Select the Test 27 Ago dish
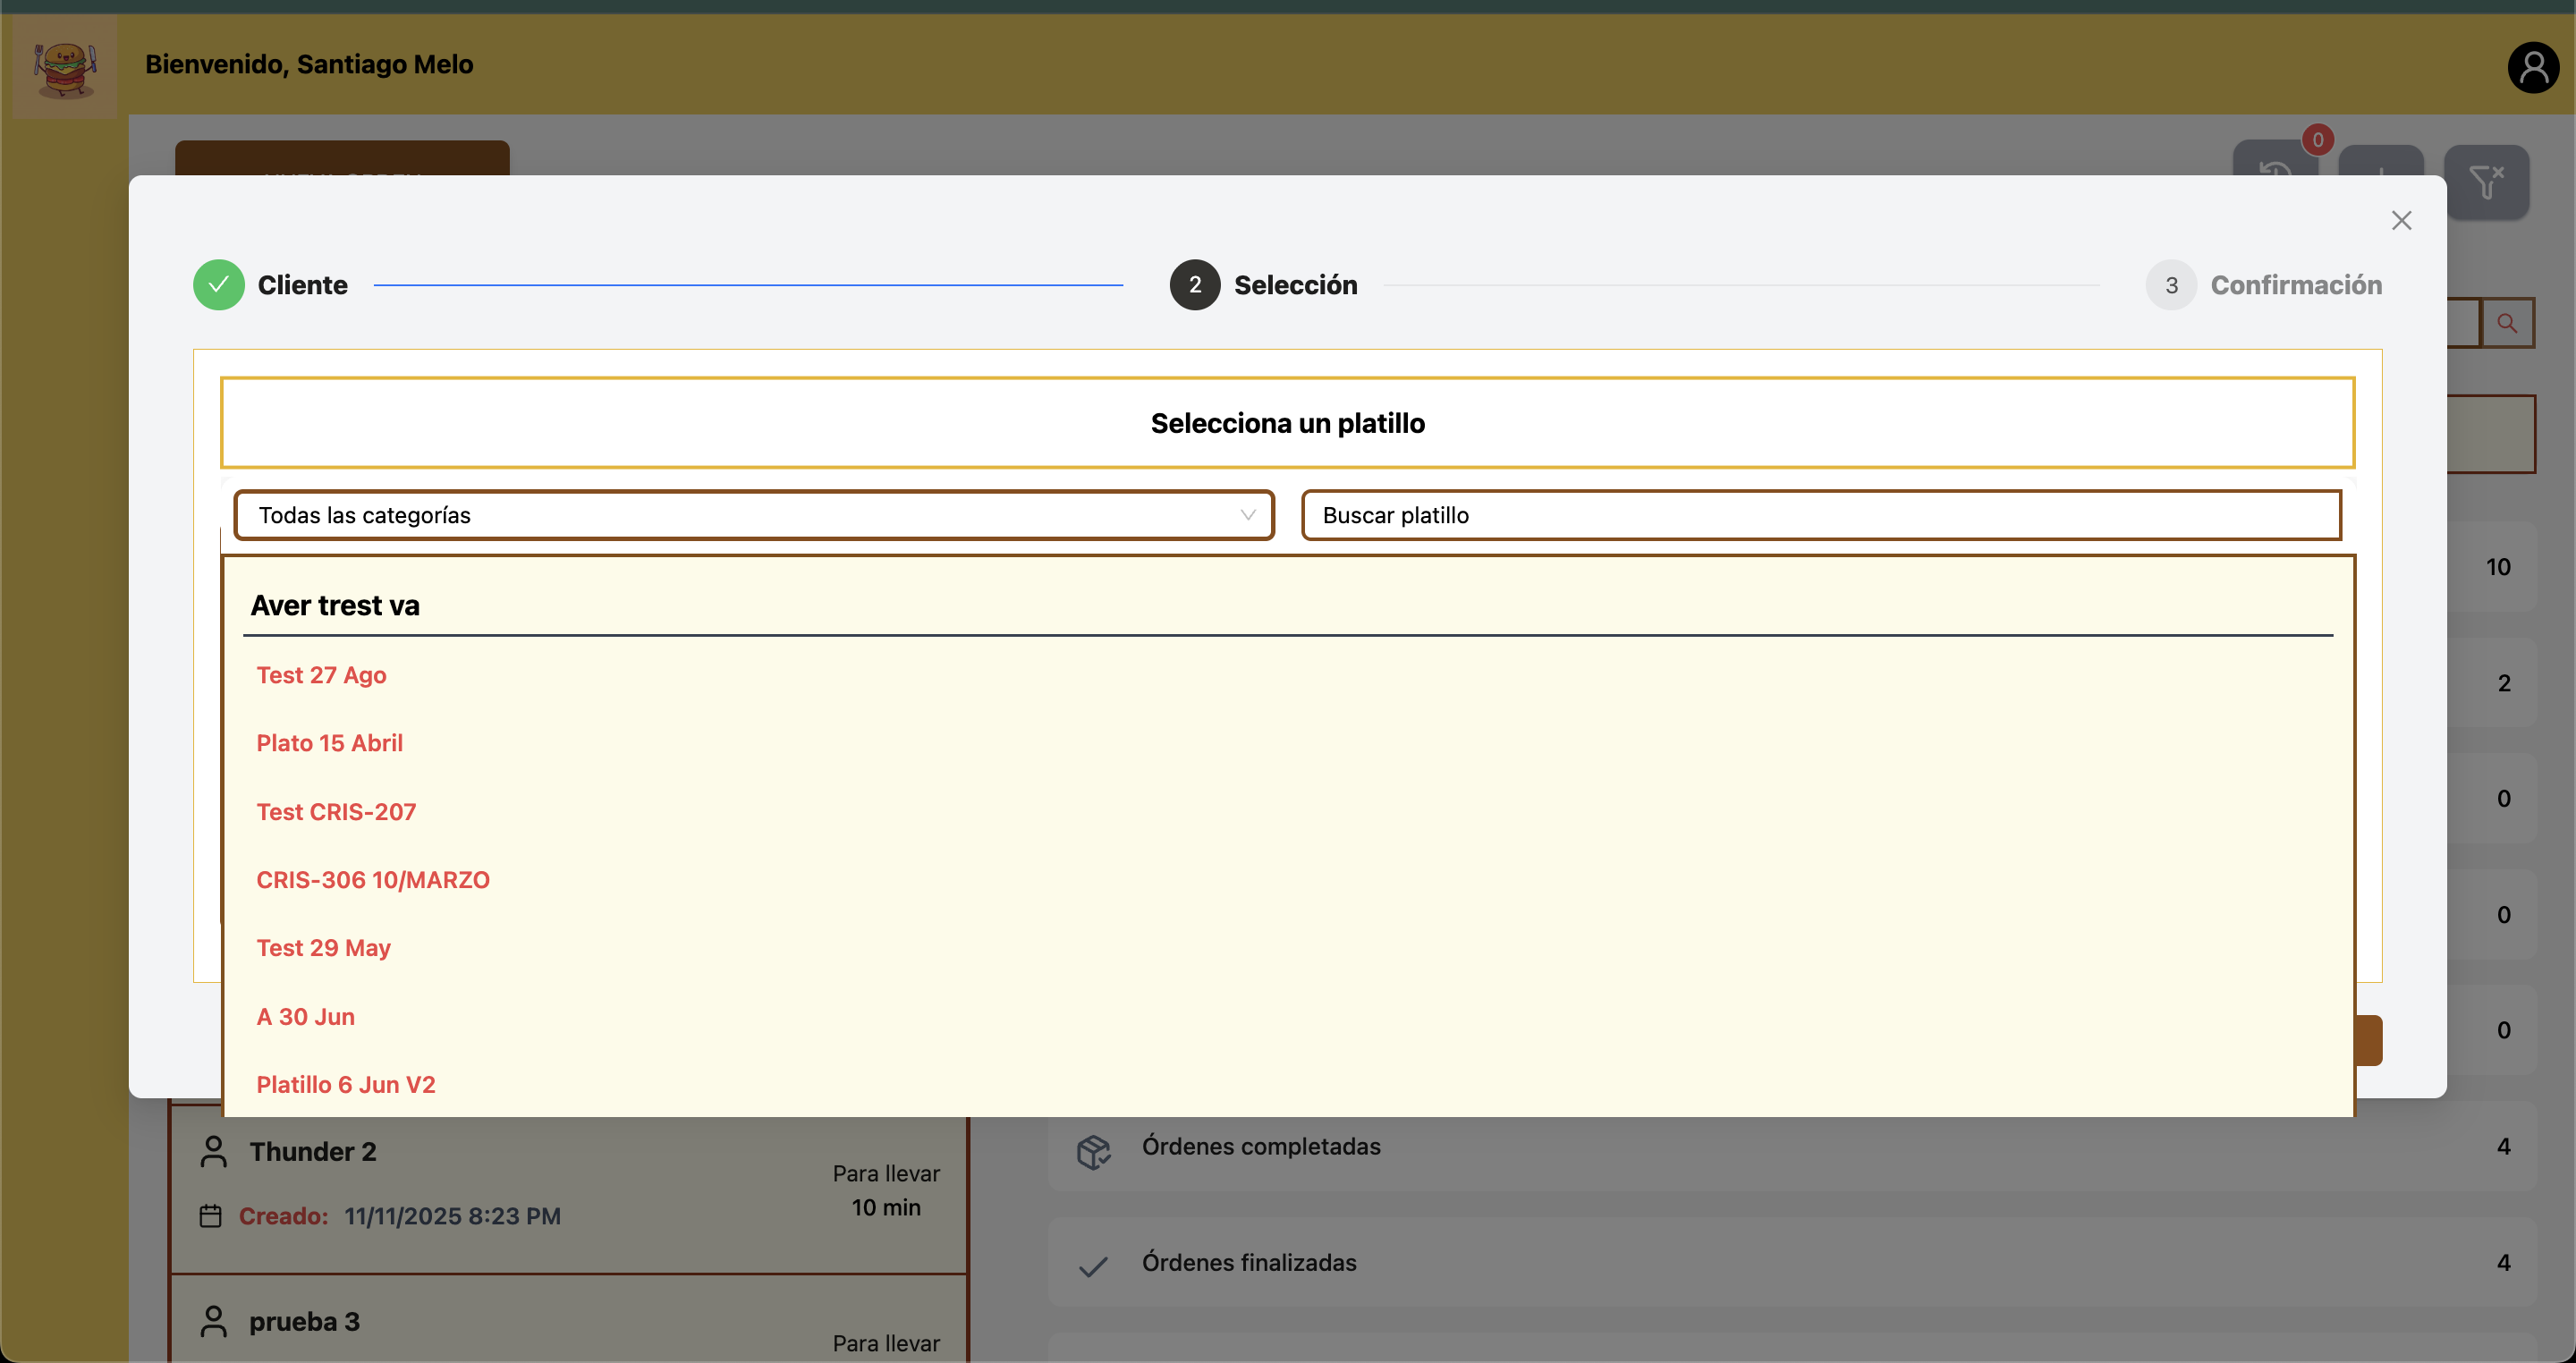Image resolution: width=2576 pixels, height=1363 pixels. click(321, 675)
